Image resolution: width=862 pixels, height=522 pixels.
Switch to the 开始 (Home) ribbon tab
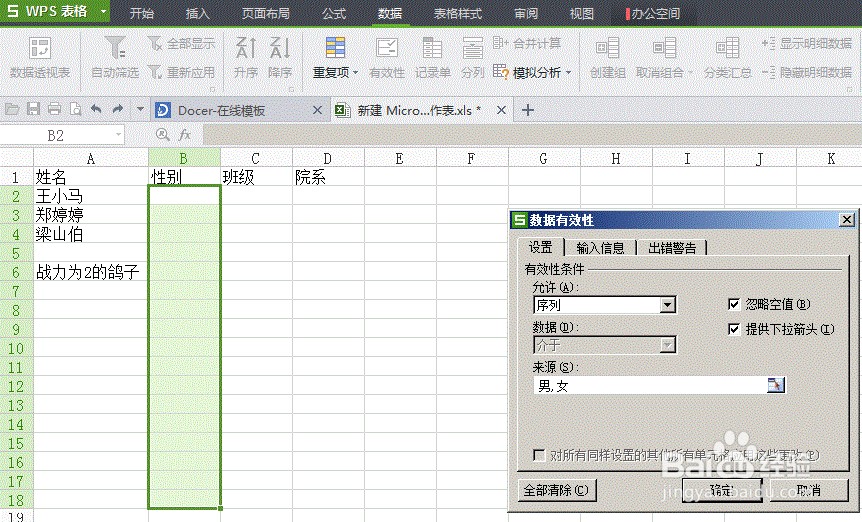coord(141,13)
